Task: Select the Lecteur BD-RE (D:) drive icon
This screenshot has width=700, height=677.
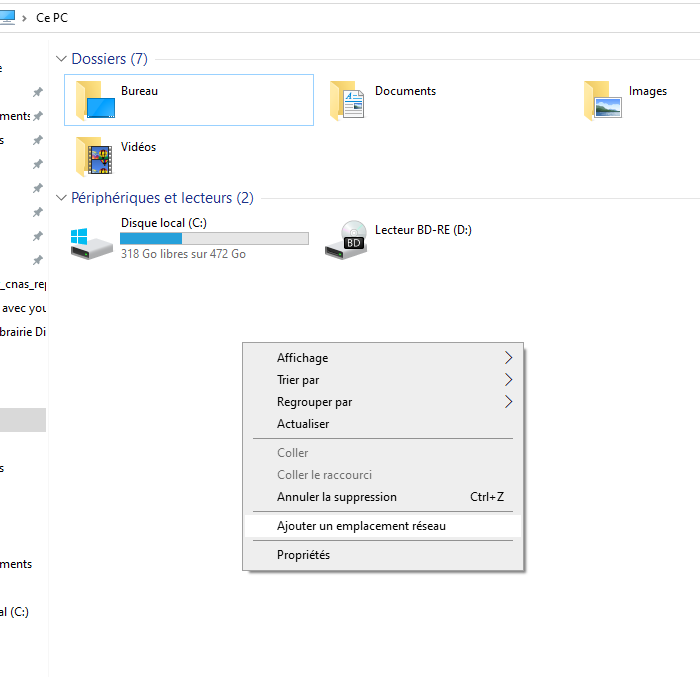Action: click(x=346, y=241)
